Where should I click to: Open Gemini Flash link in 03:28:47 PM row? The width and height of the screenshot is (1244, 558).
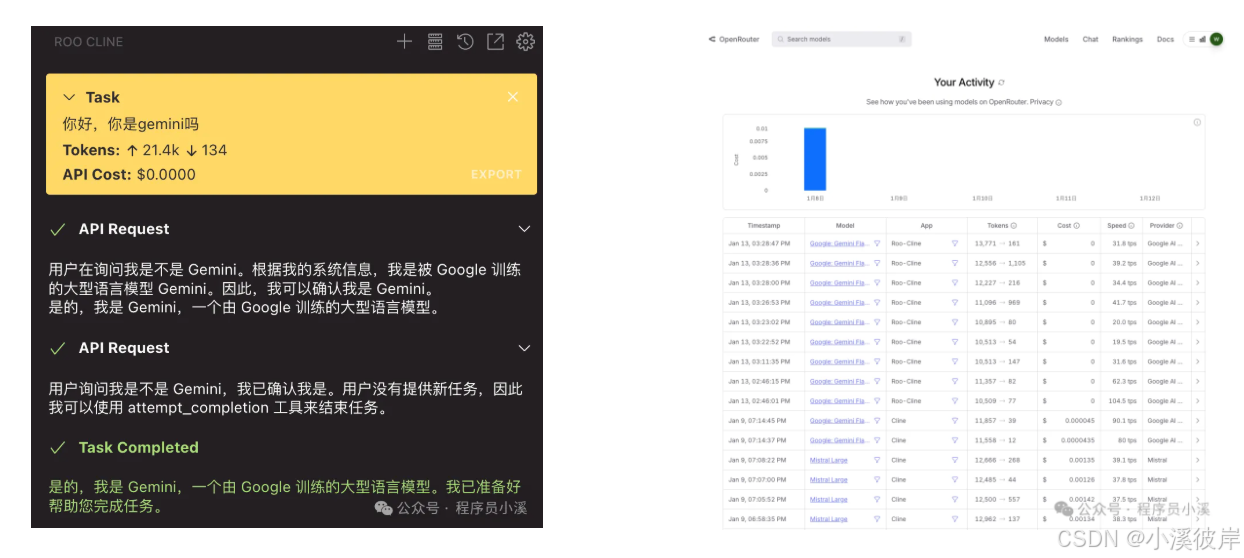pyautogui.click(x=839, y=243)
